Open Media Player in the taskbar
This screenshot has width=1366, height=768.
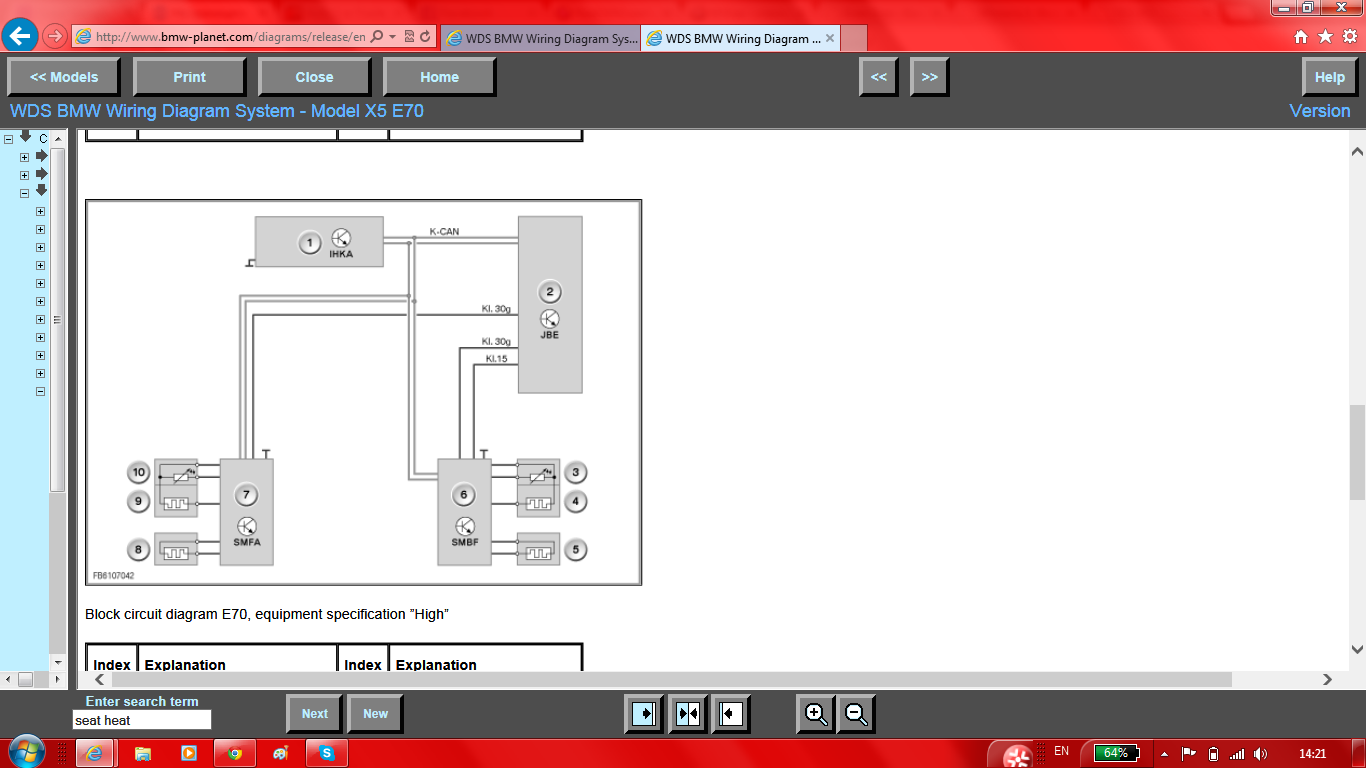coord(189,753)
